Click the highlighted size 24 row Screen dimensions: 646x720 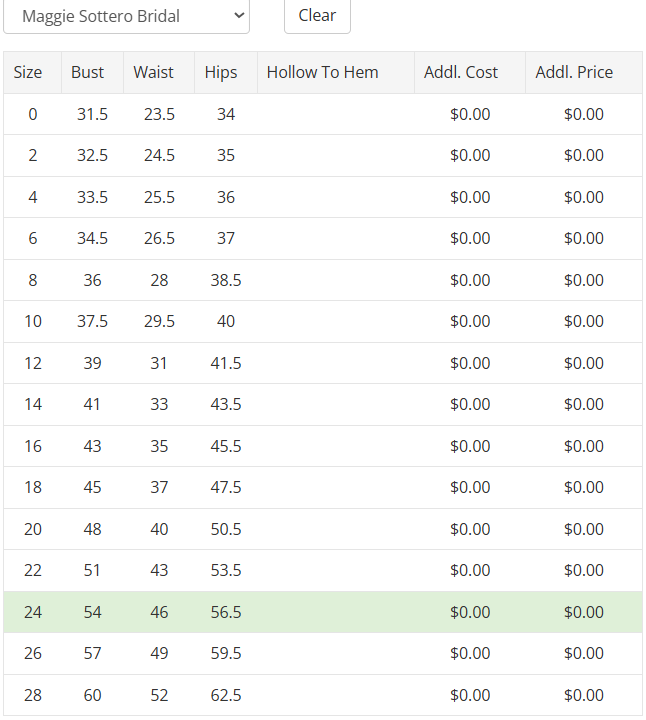click(x=323, y=613)
